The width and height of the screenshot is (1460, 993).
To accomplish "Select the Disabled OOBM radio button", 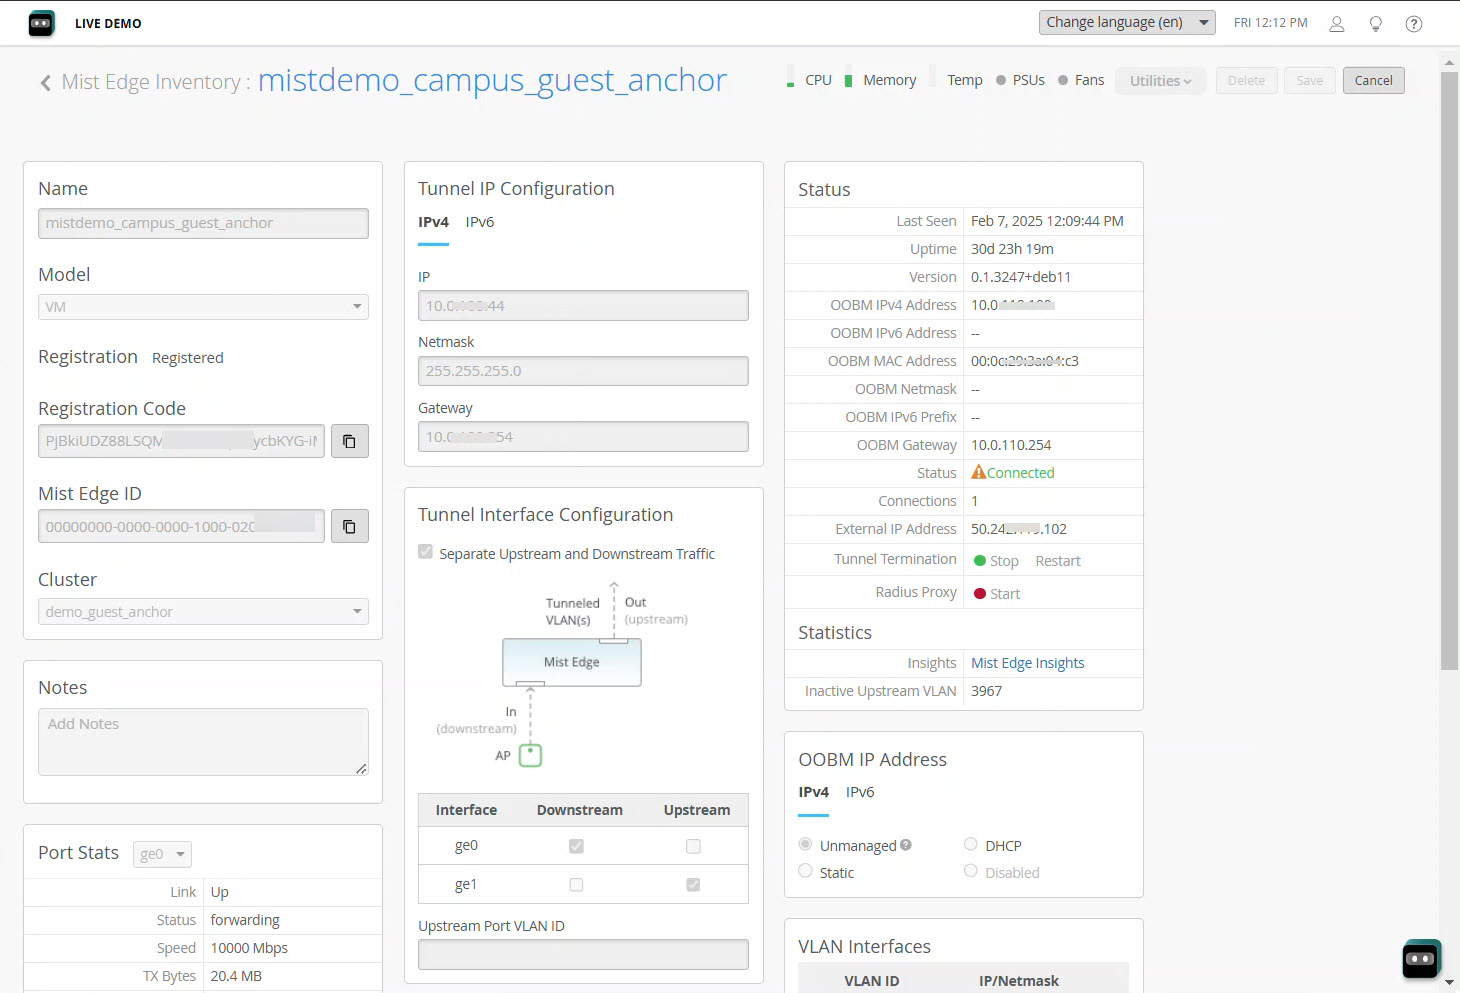I will pyautogui.click(x=971, y=871).
